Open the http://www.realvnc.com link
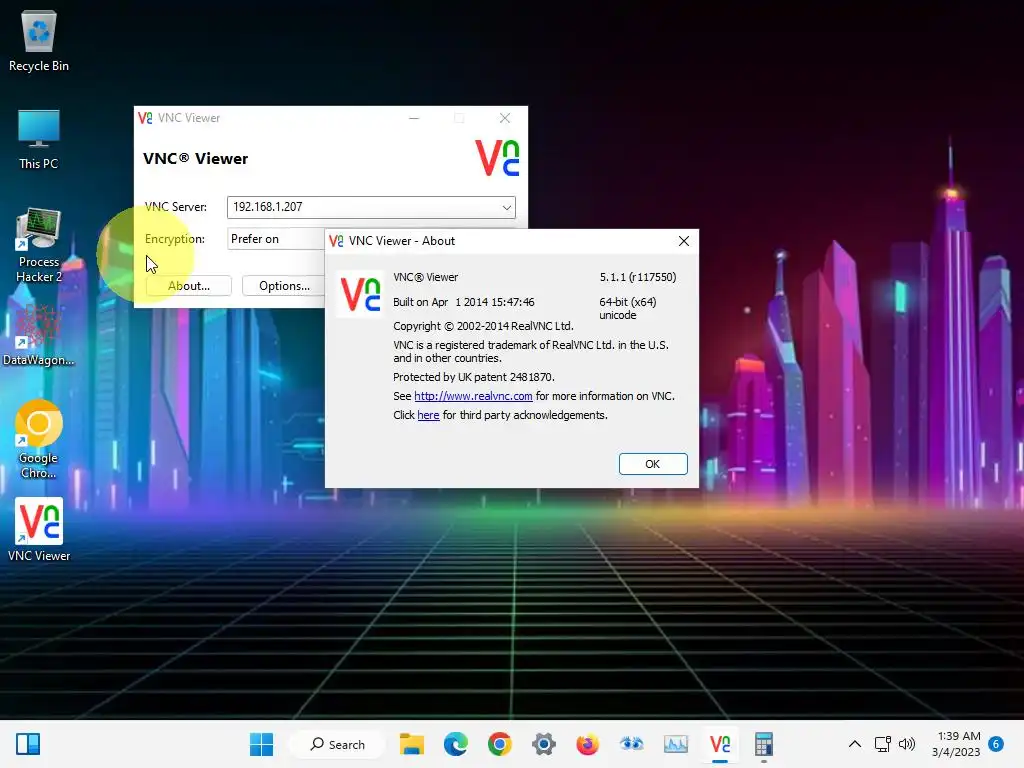The height and width of the screenshot is (768, 1024). point(473,396)
